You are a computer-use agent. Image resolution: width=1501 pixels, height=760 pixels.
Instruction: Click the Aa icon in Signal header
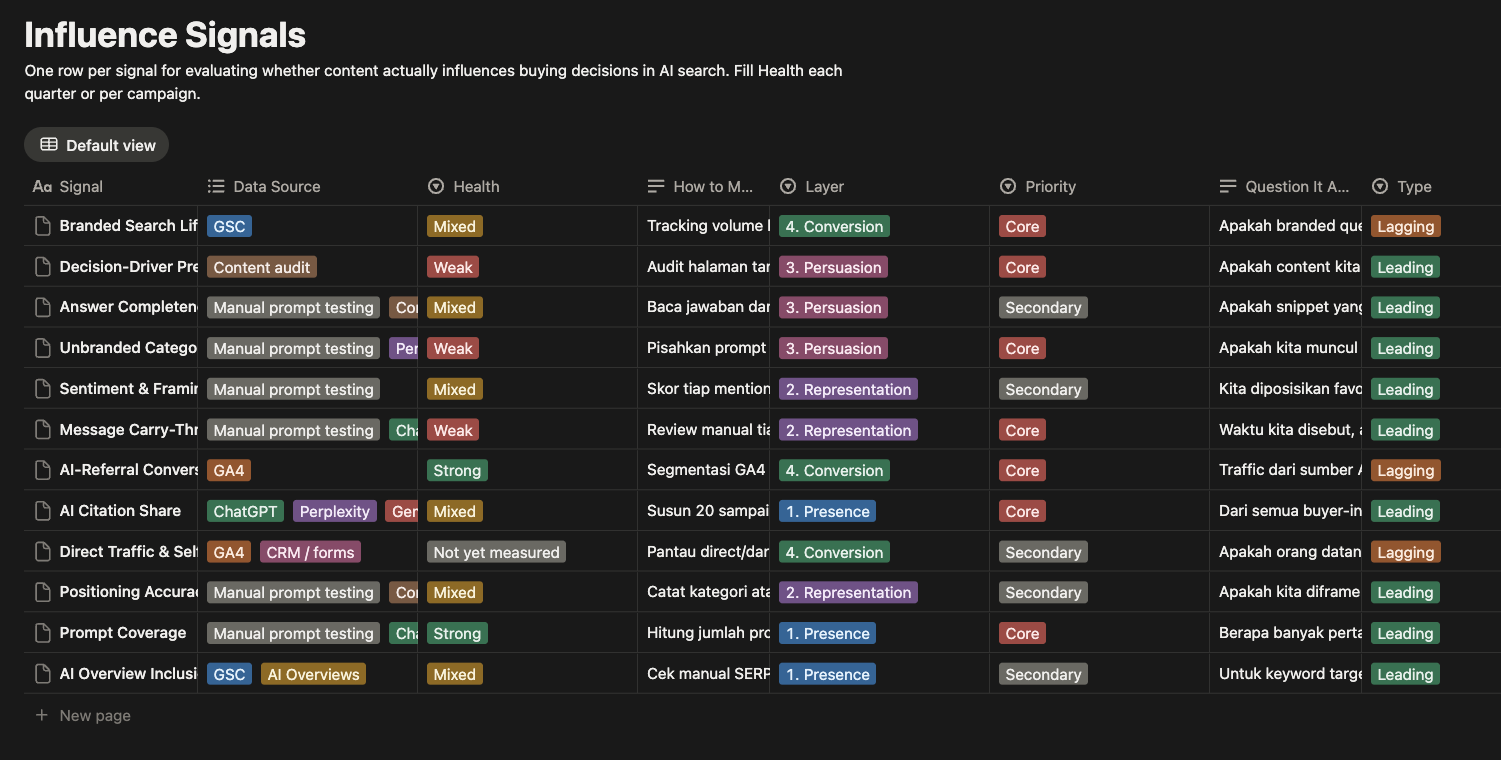42,186
